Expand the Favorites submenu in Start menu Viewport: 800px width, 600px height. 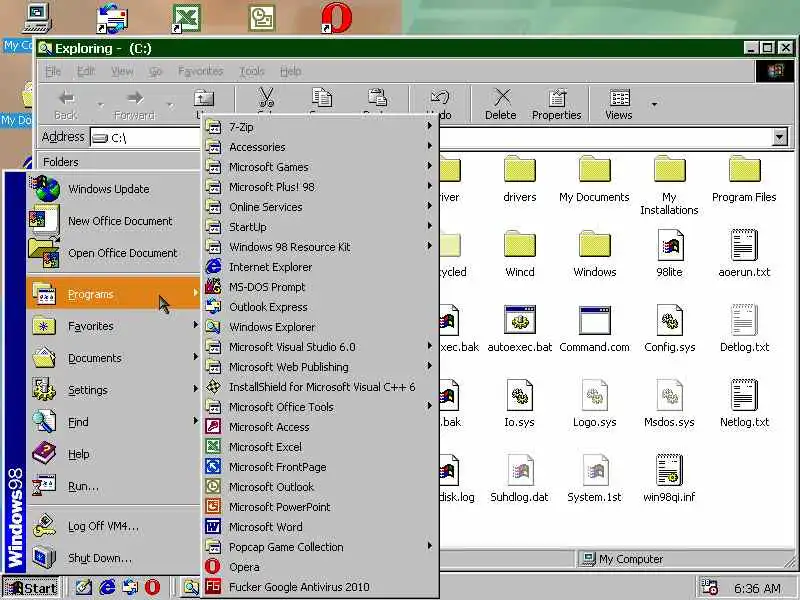pos(114,326)
